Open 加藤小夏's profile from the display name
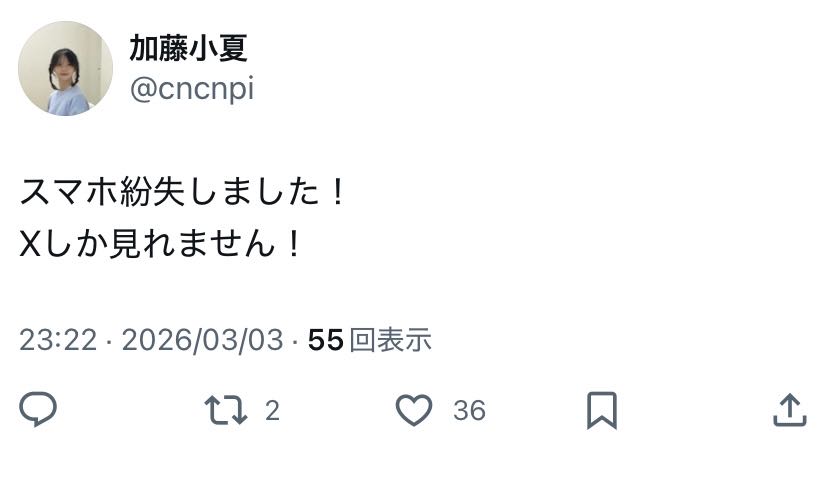Image resolution: width=828 pixels, height=491 pixels. (x=188, y=47)
